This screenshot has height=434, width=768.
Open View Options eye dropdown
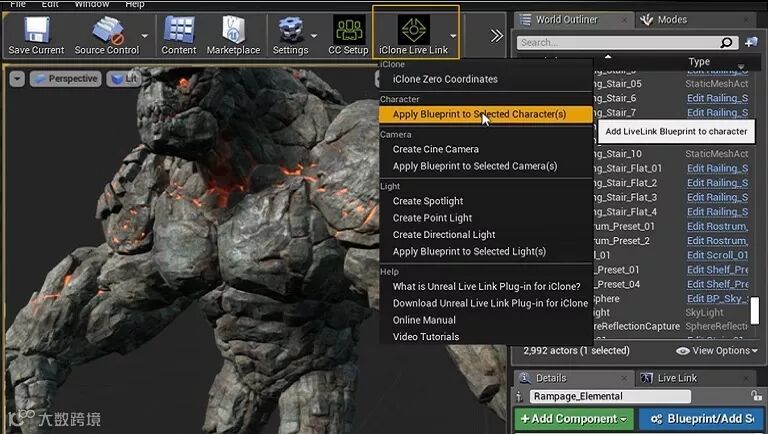pyautogui.click(x=717, y=351)
